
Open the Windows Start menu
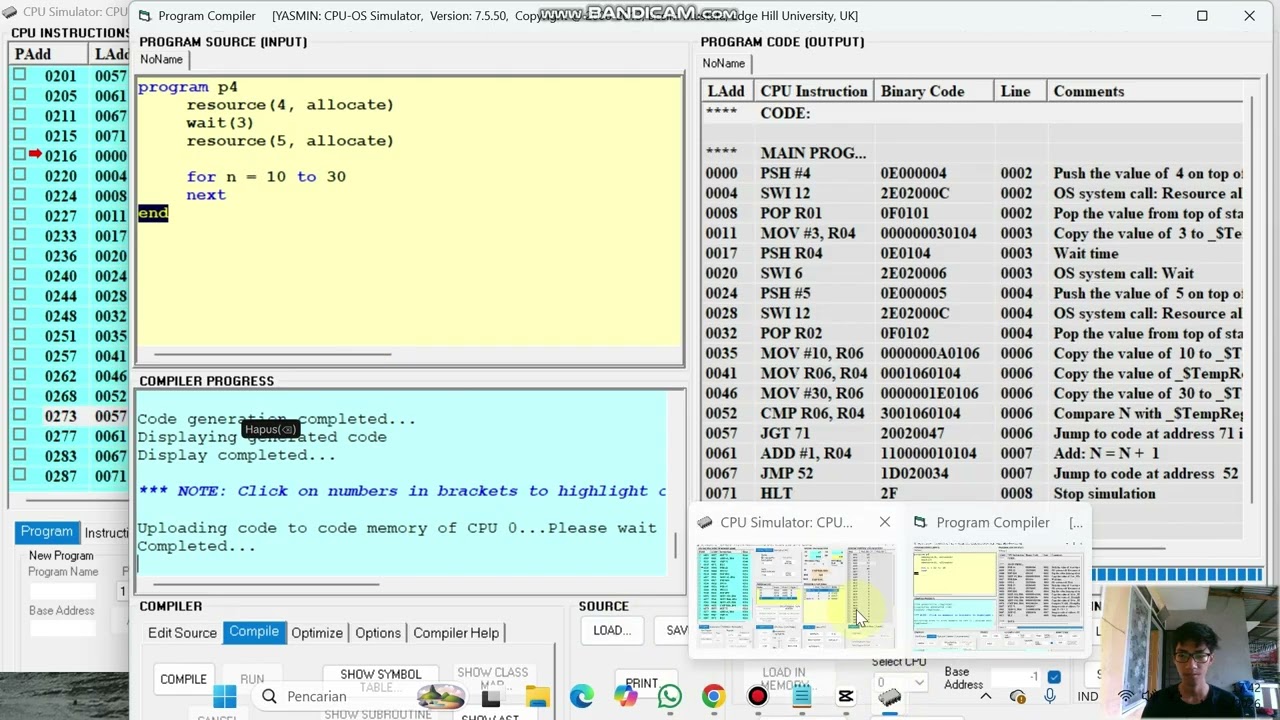point(225,696)
